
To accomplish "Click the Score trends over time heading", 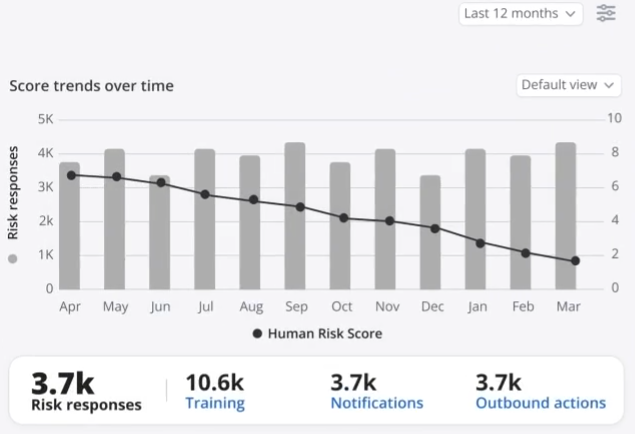I will (91, 86).
